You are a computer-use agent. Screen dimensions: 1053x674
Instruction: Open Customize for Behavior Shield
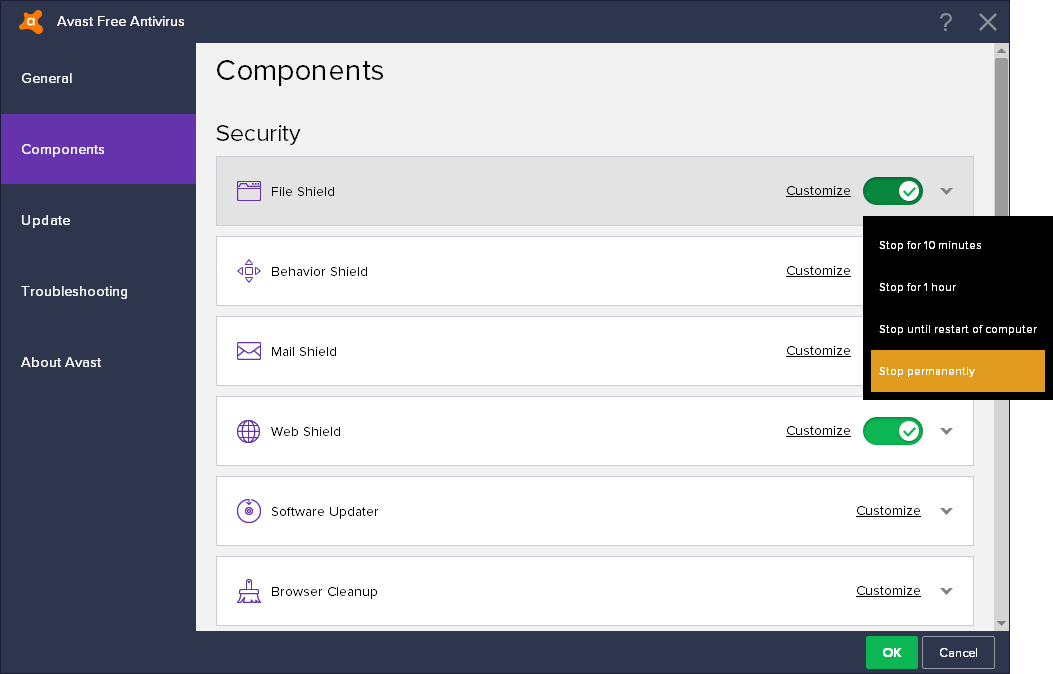(x=818, y=271)
